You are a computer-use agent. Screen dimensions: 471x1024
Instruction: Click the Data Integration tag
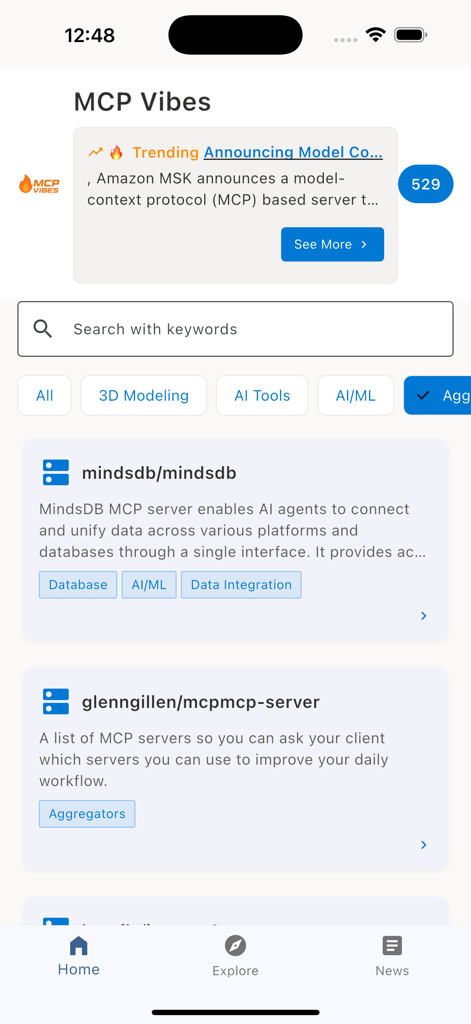point(241,584)
